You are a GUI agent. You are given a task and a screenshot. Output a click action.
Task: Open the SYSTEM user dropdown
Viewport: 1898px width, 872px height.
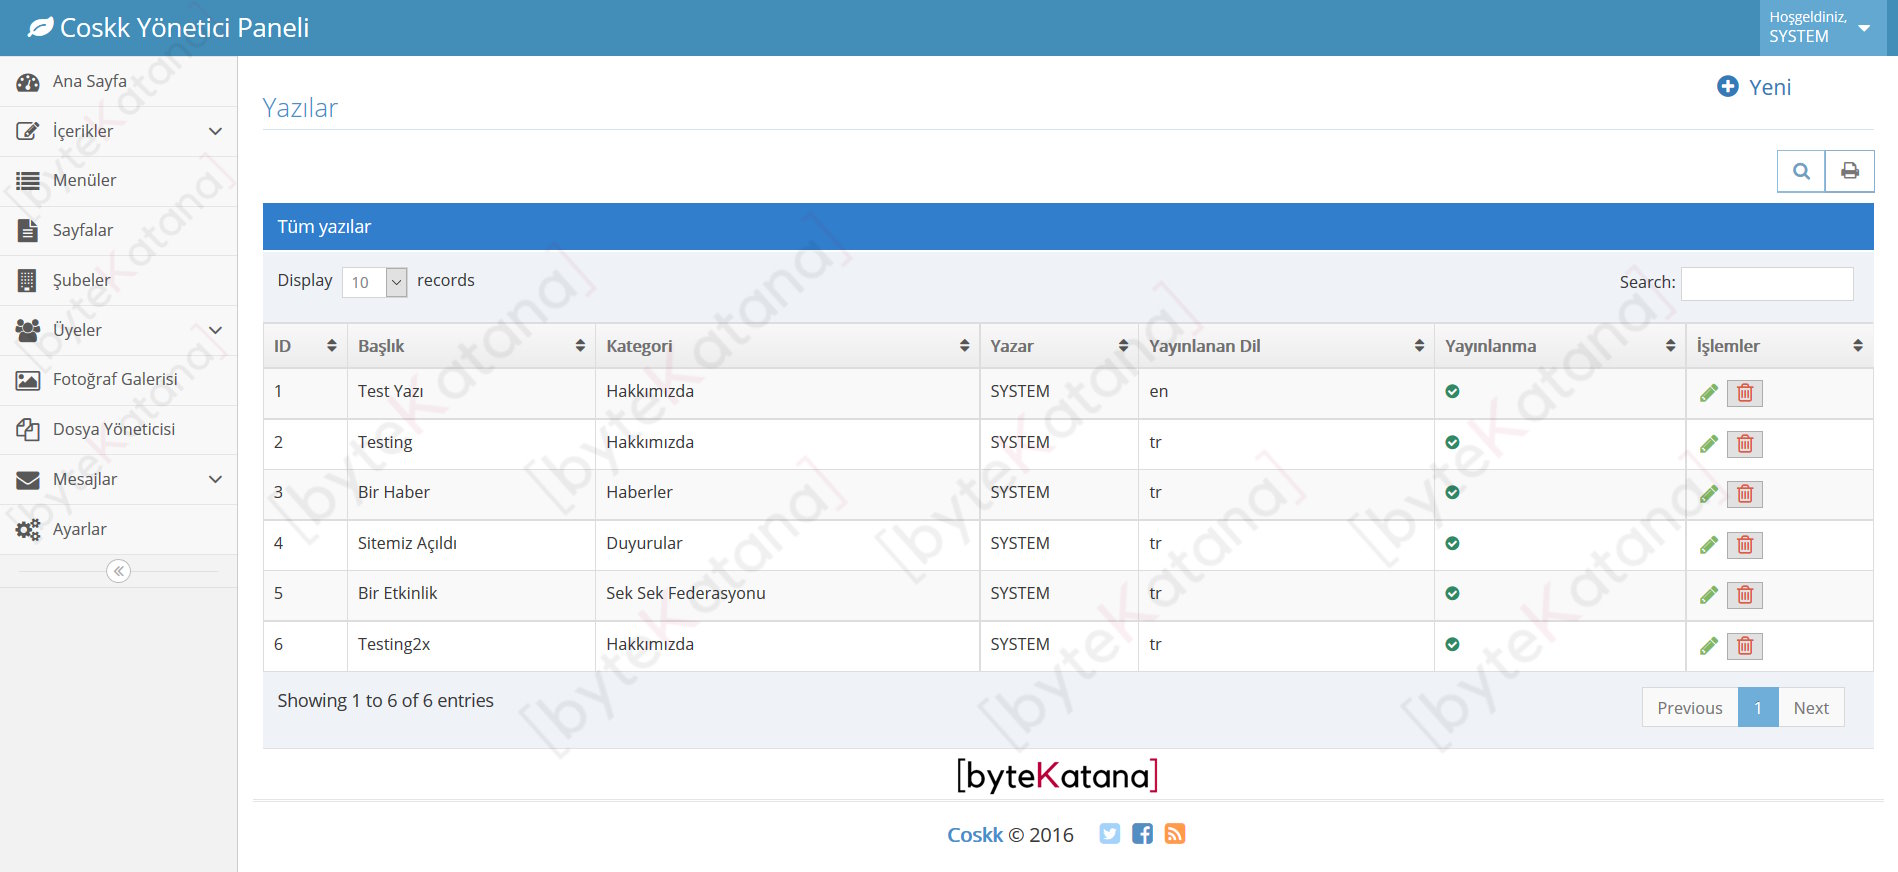(1820, 28)
